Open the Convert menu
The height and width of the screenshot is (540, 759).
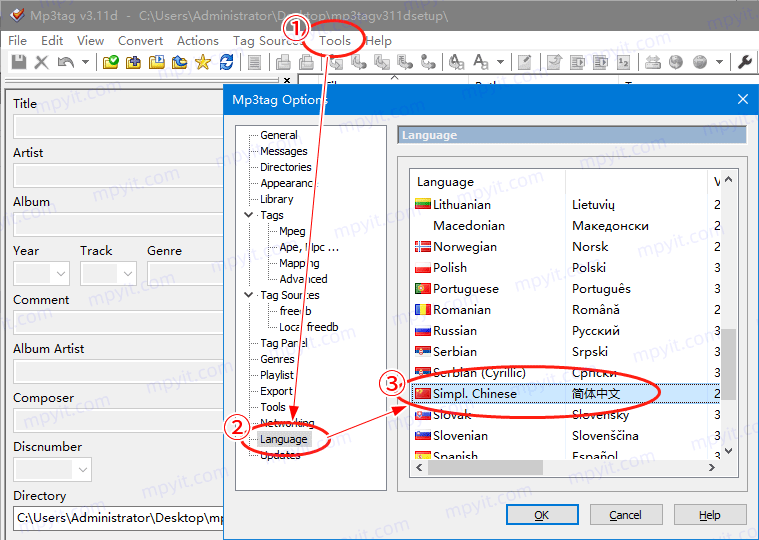click(140, 41)
